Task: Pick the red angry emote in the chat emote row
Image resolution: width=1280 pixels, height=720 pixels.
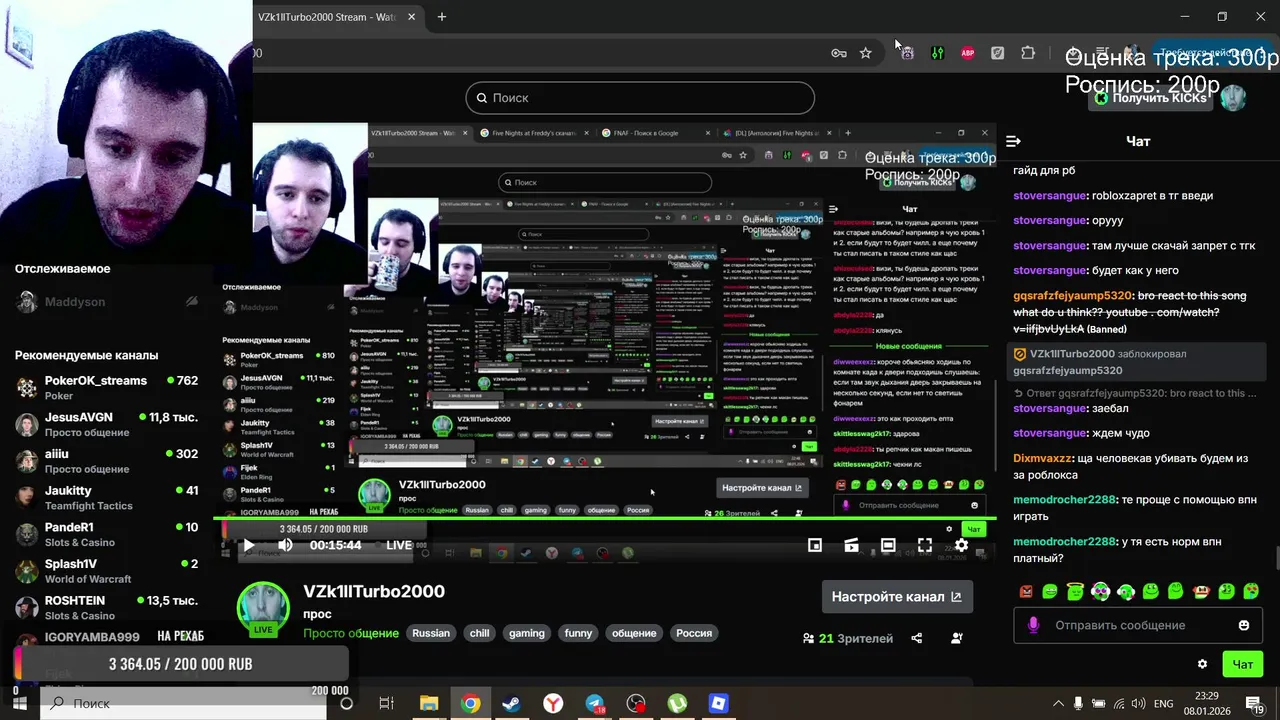Action: [x=1025, y=591]
